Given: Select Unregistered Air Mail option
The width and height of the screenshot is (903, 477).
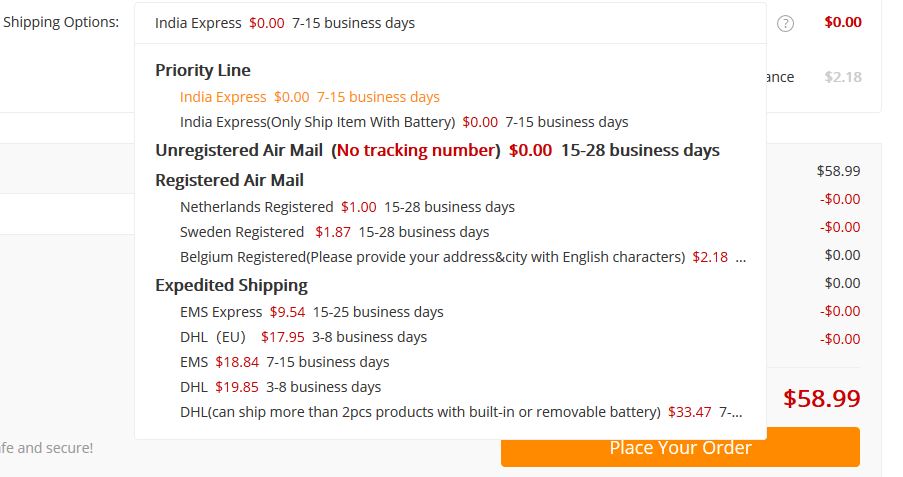Looking at the screenshot, I should click(x=437, y=151).
